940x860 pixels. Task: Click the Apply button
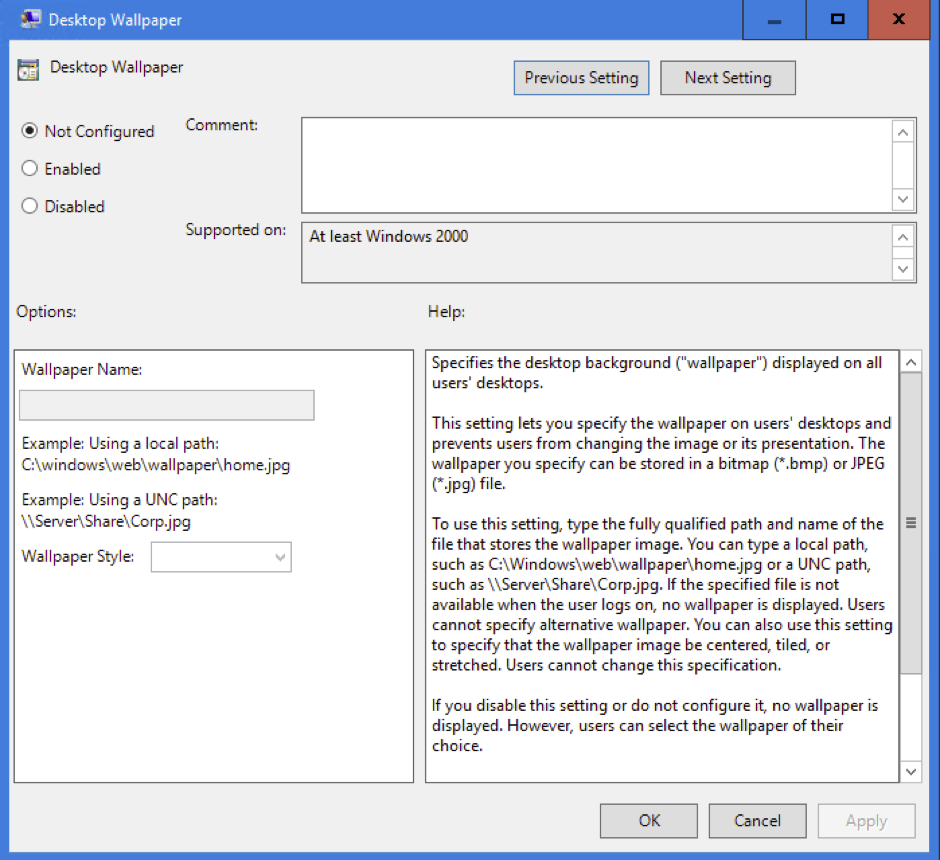coord(866,821)
